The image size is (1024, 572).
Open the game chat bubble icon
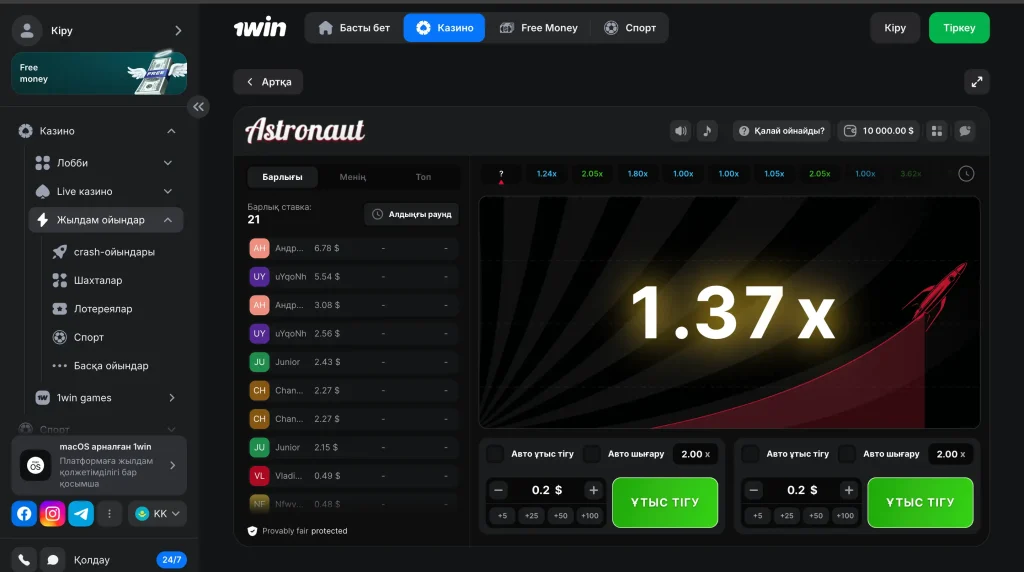click(964, 131)
